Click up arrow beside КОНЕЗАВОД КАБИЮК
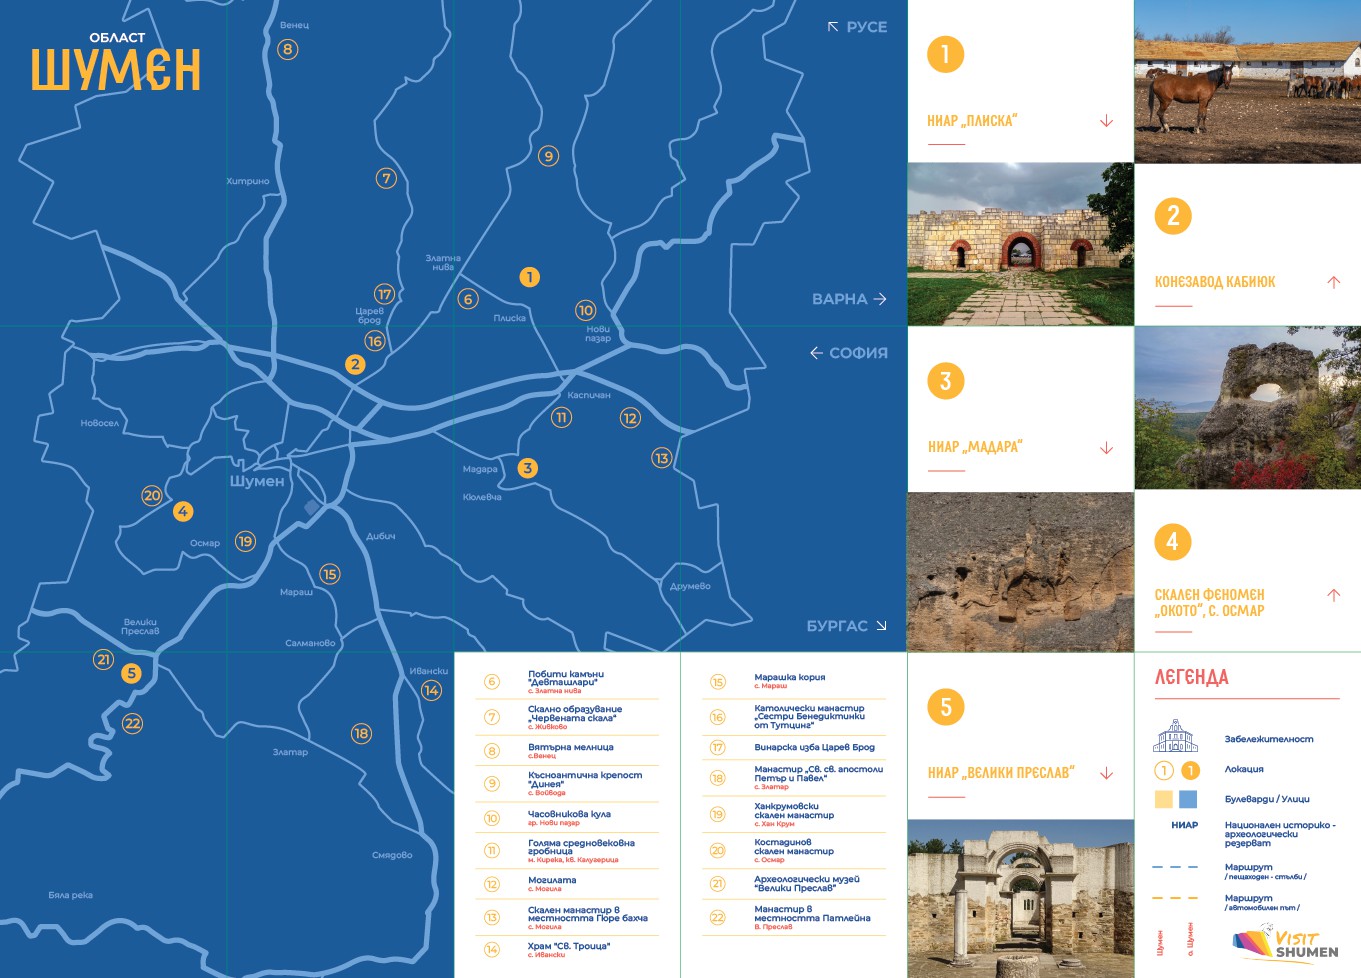This screenshot has width=1361, height=978. [1333, 282]
